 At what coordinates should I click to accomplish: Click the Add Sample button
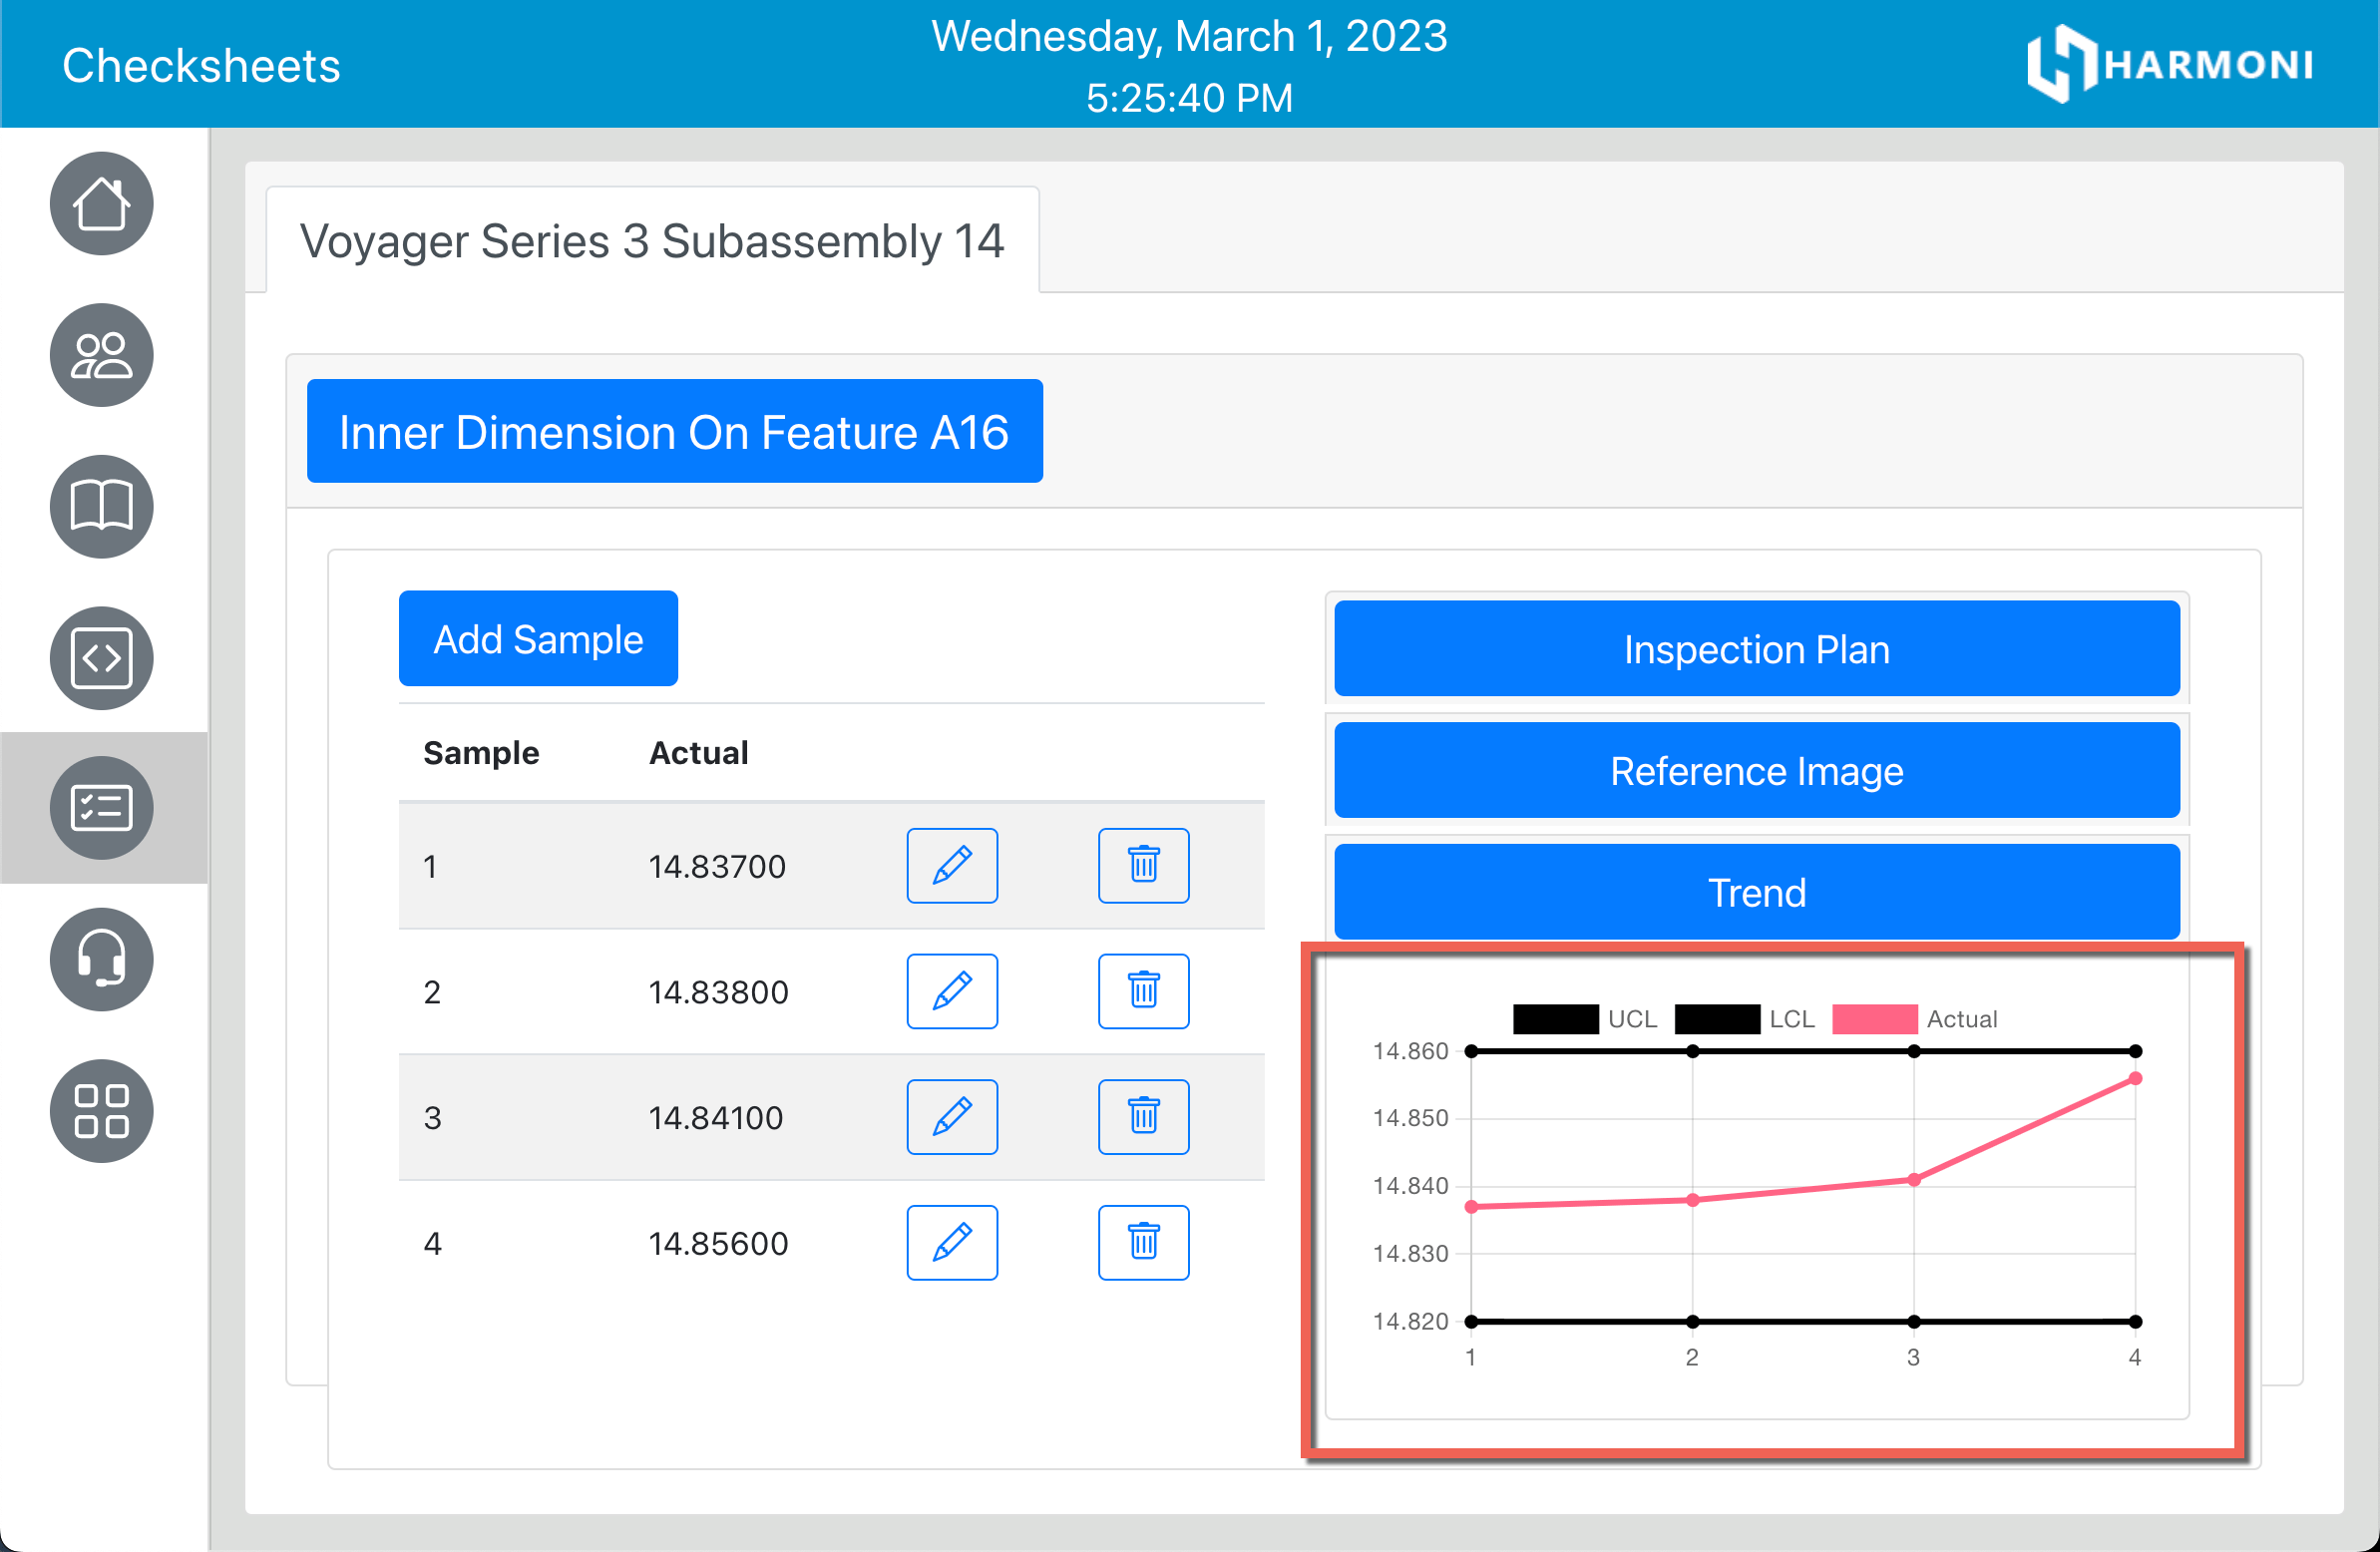[x=538, y=639]
